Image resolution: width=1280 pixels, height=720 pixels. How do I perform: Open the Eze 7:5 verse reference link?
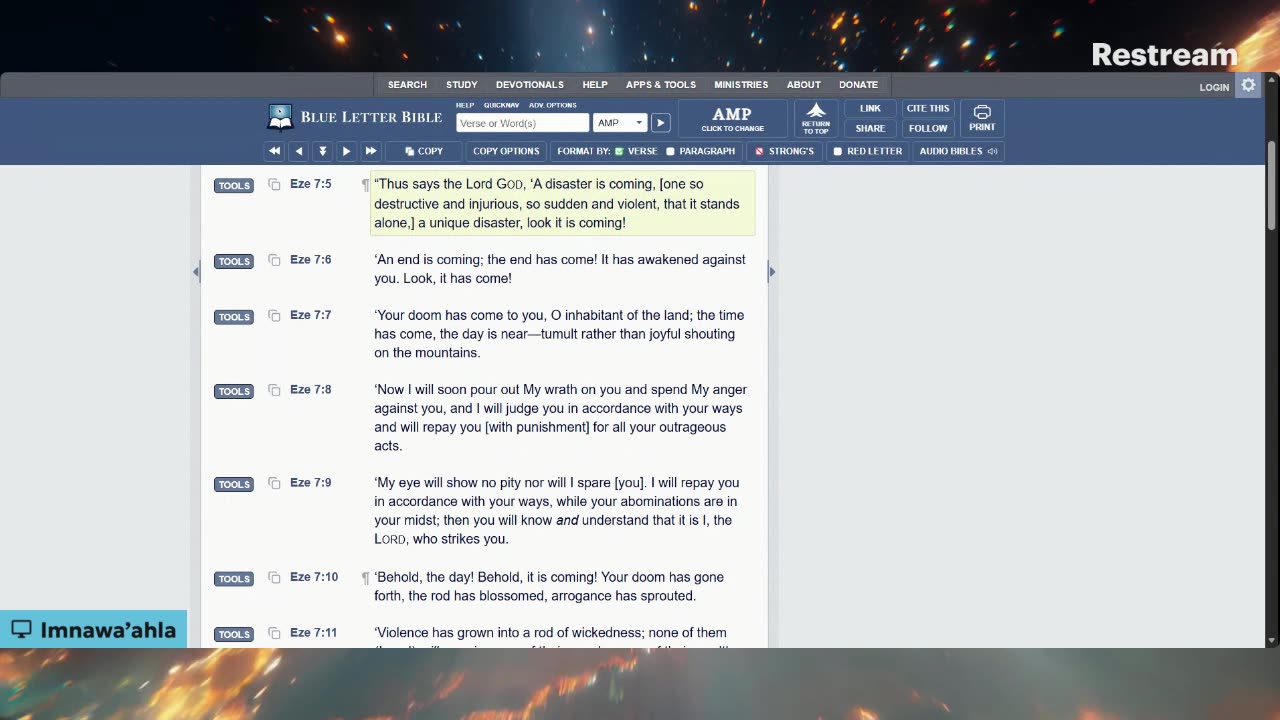tap(310, 184)
